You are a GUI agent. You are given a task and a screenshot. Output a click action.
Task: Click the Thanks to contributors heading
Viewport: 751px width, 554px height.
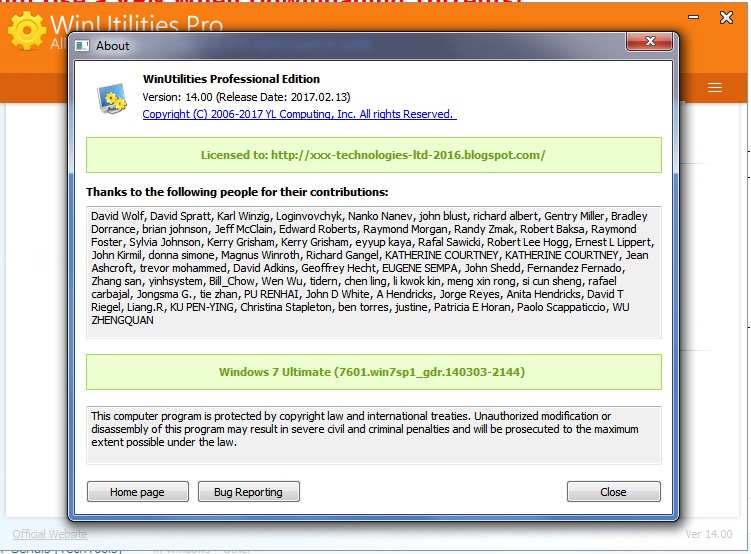pyautogui.click(x=237, y=192)
